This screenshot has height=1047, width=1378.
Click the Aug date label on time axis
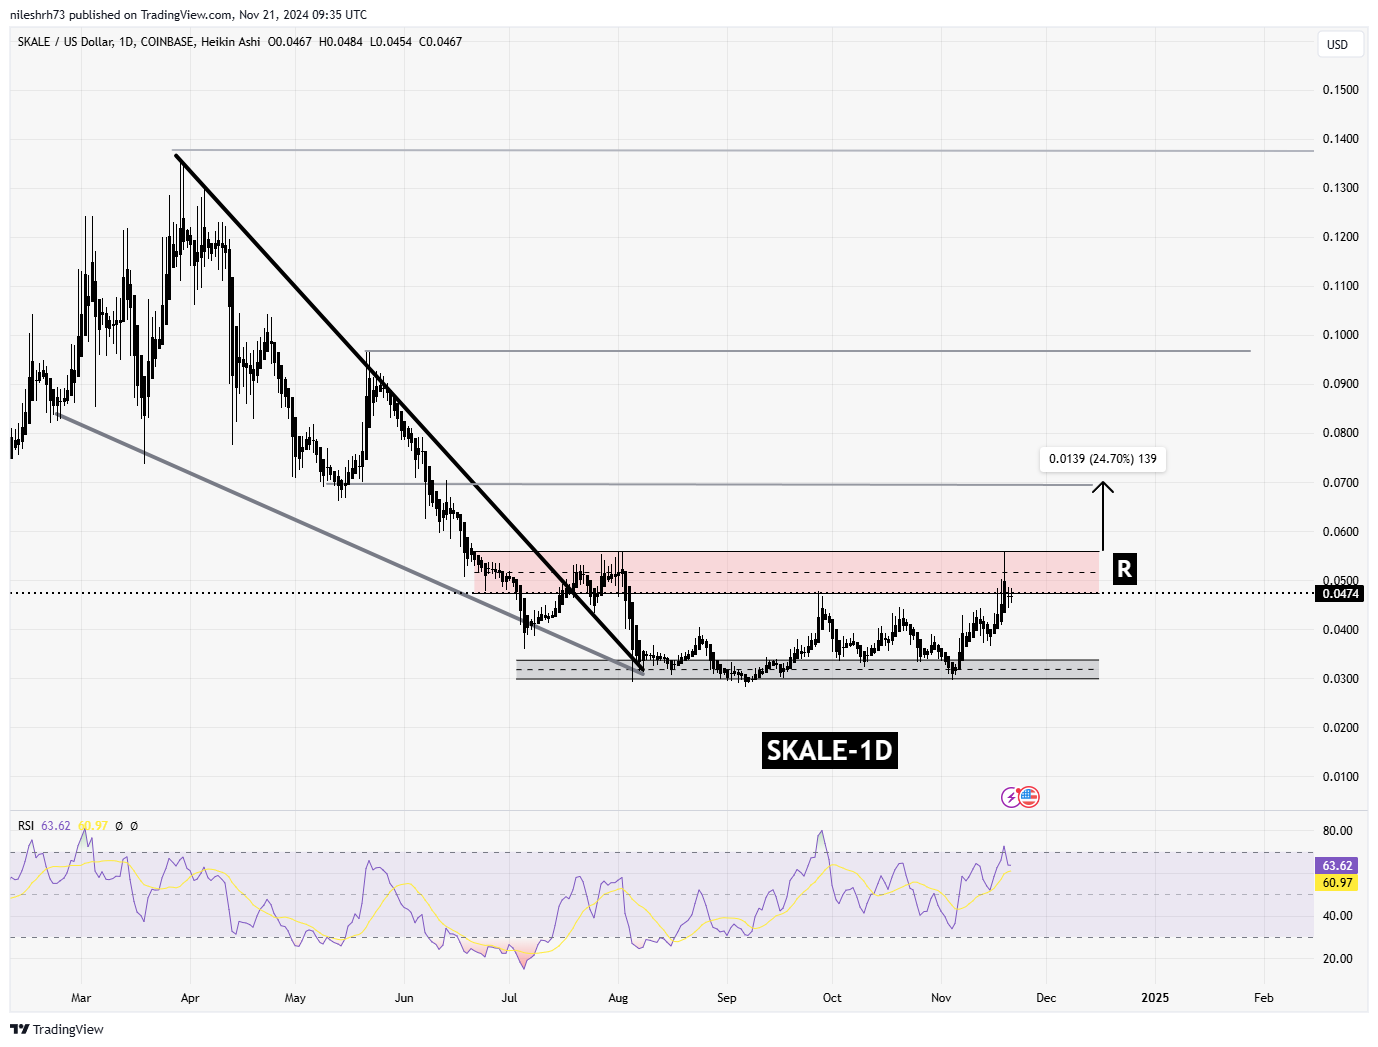point(618,998)
